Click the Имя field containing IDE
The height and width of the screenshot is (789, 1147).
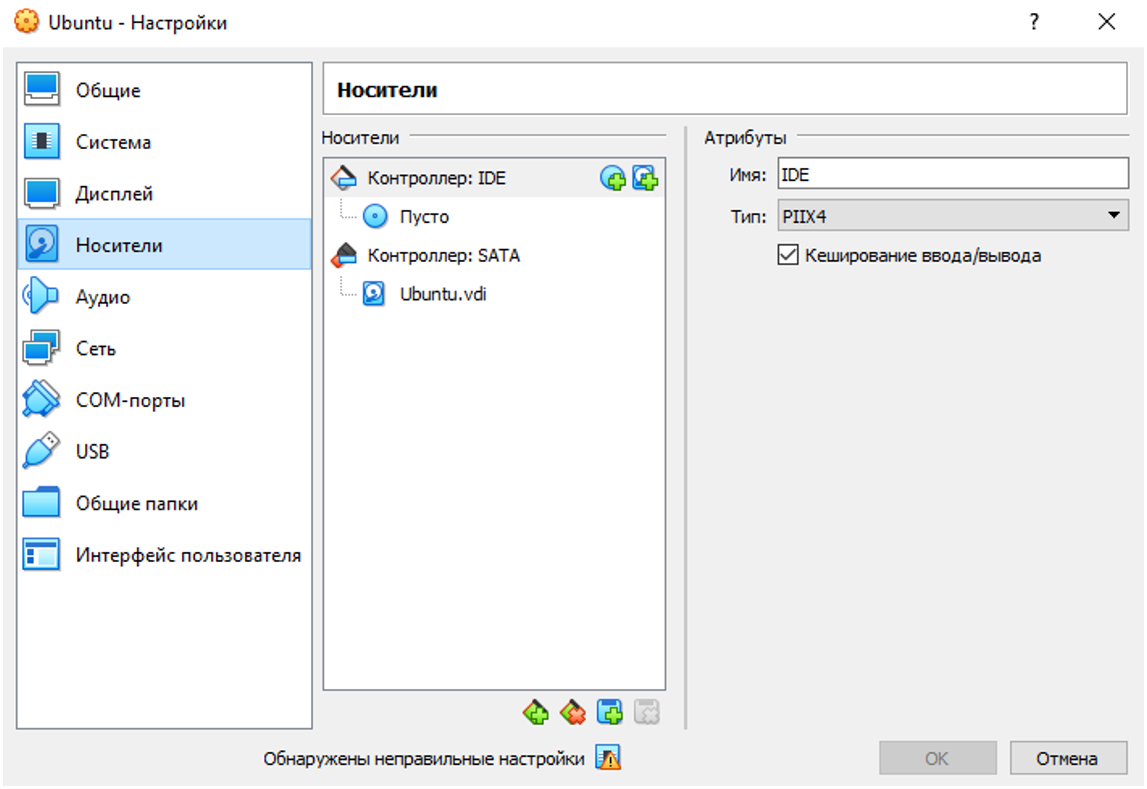[x=953, y=175]
